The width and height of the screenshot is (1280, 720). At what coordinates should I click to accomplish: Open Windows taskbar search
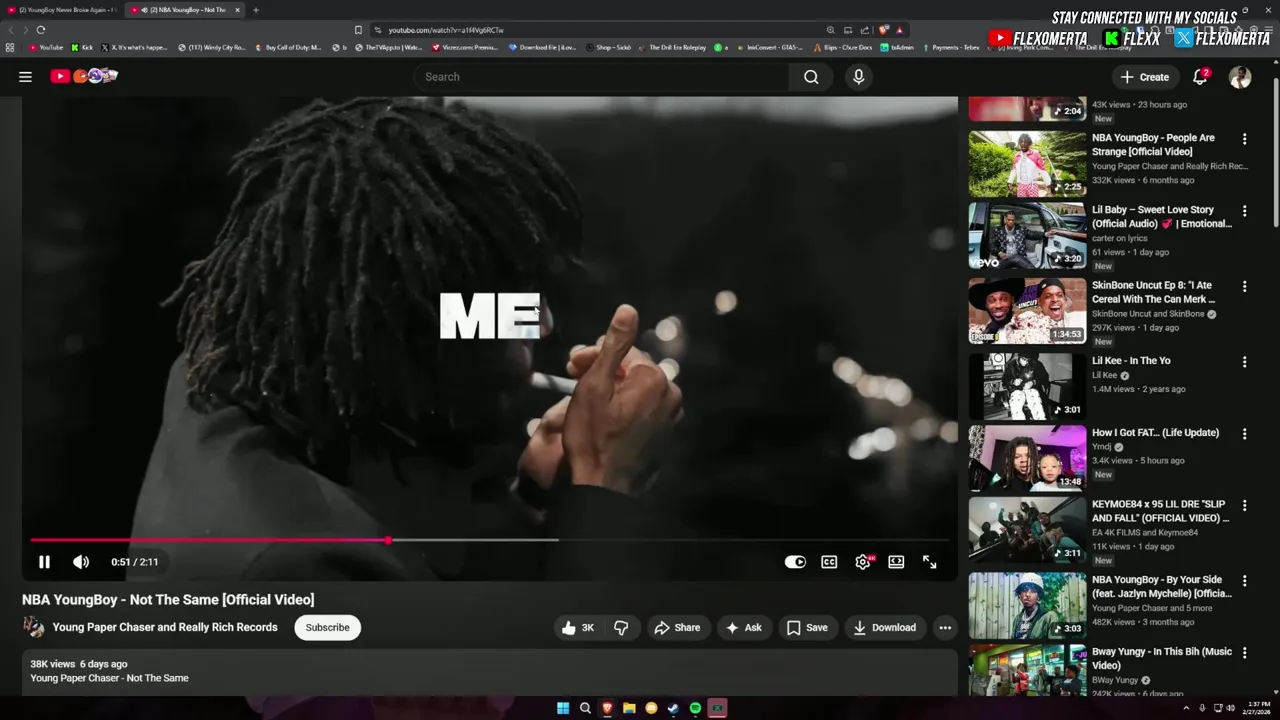585,709
